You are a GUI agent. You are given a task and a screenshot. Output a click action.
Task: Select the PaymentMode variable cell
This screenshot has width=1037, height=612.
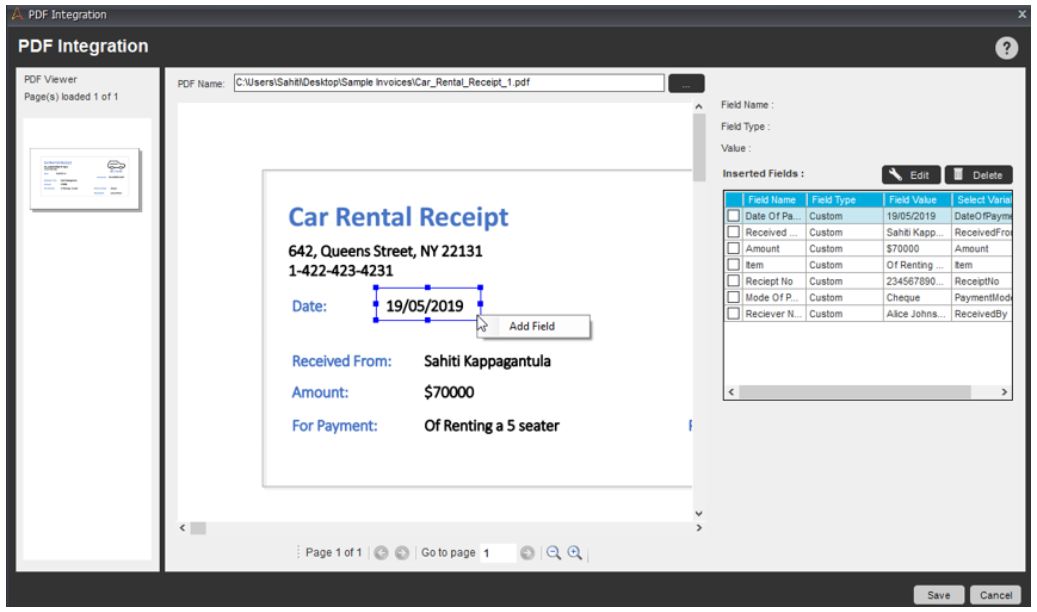[982, 298]
